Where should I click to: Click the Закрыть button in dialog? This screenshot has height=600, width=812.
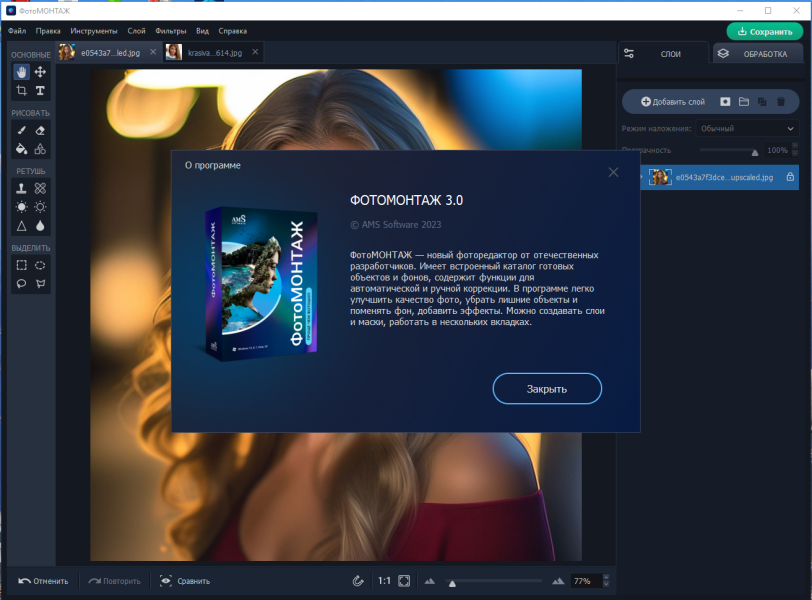[x=547, y=388]
